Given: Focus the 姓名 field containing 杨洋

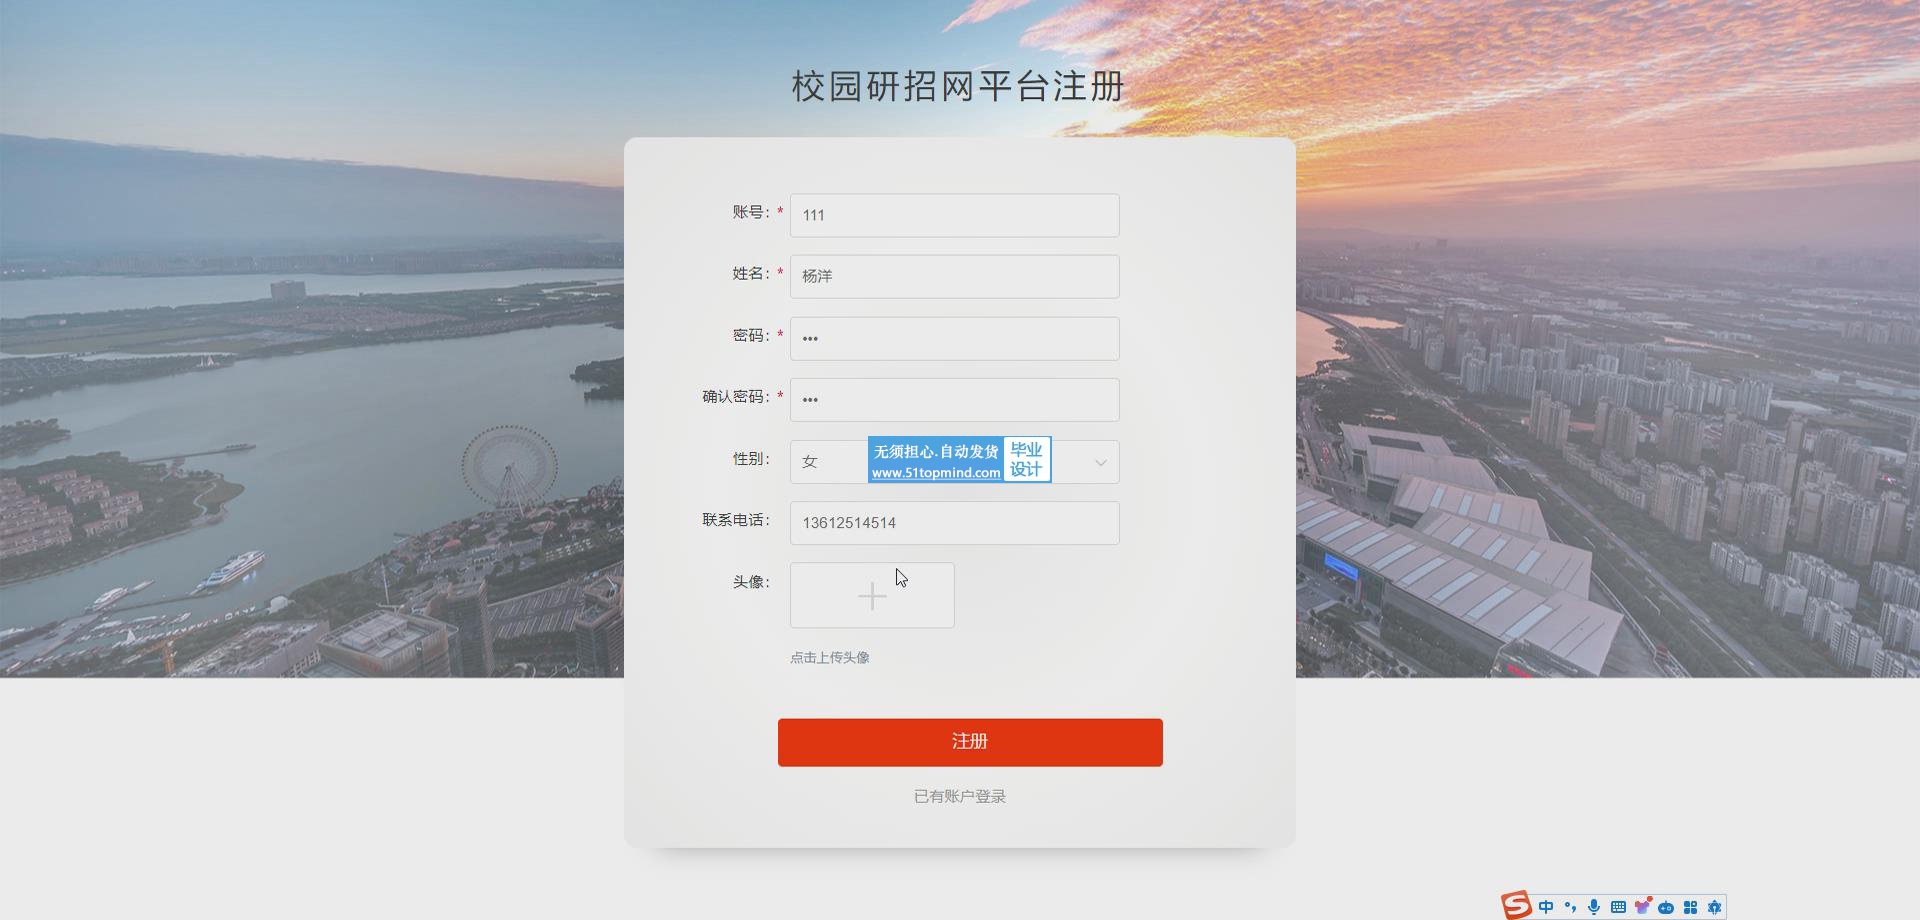Looking at the screenshot, I should (x=954, y=276).
